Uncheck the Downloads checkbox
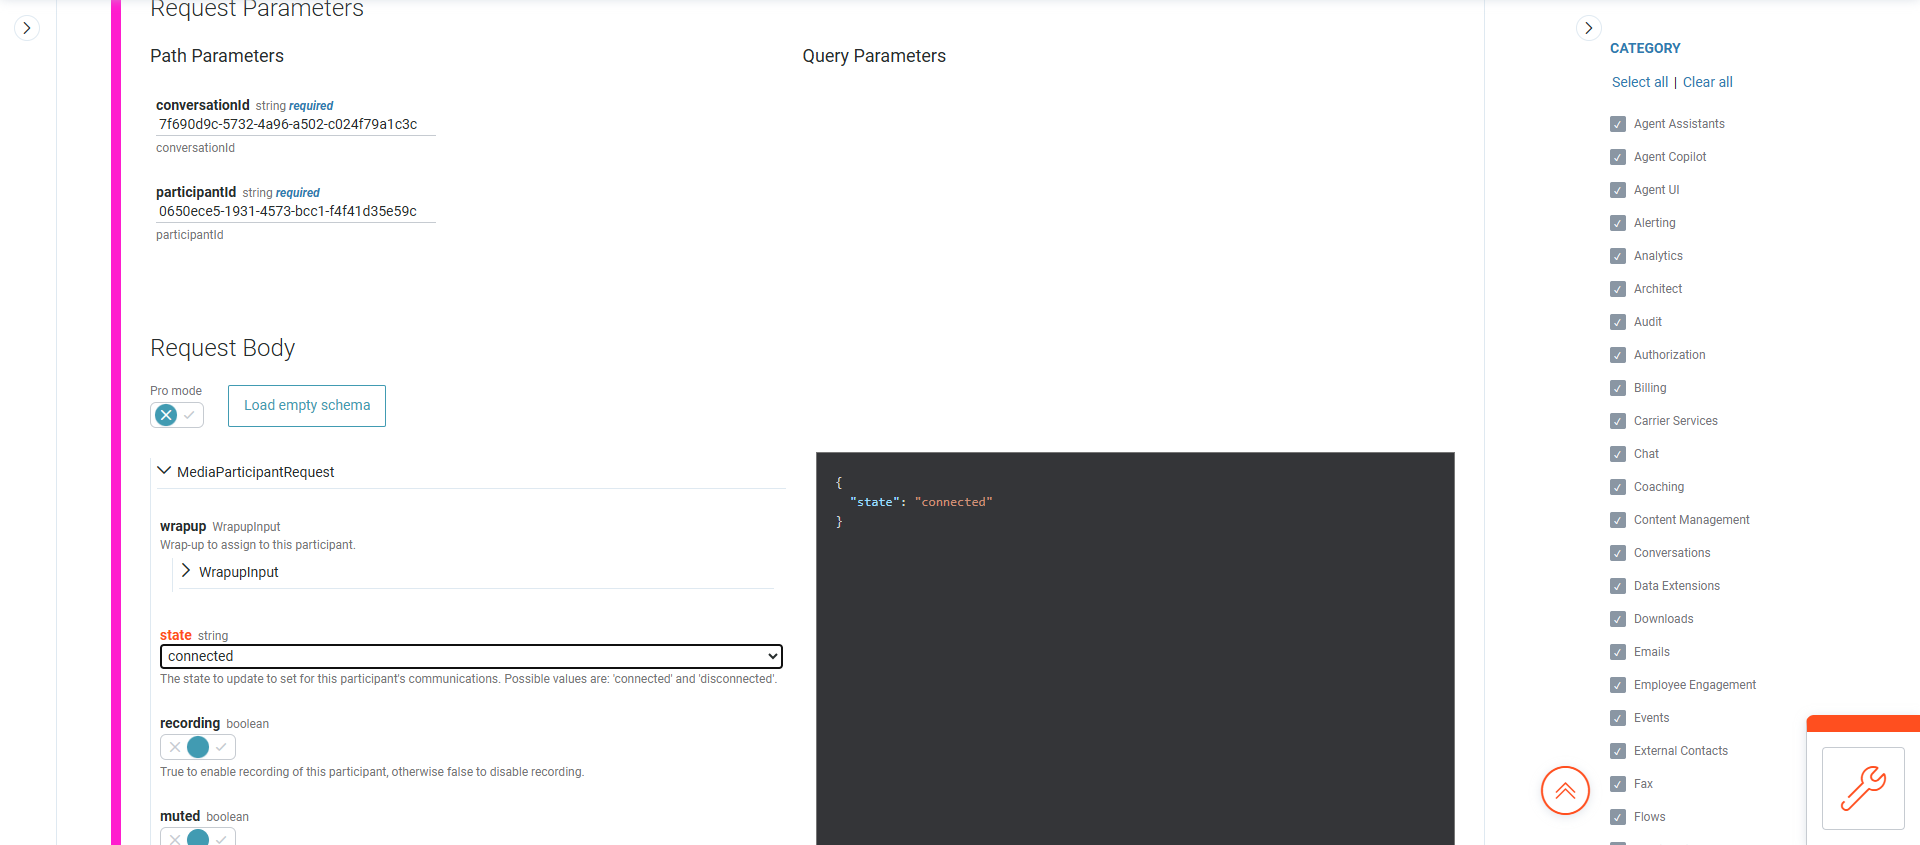The width and height of the screenshot is (1920, 845). tap(1618, 619)
